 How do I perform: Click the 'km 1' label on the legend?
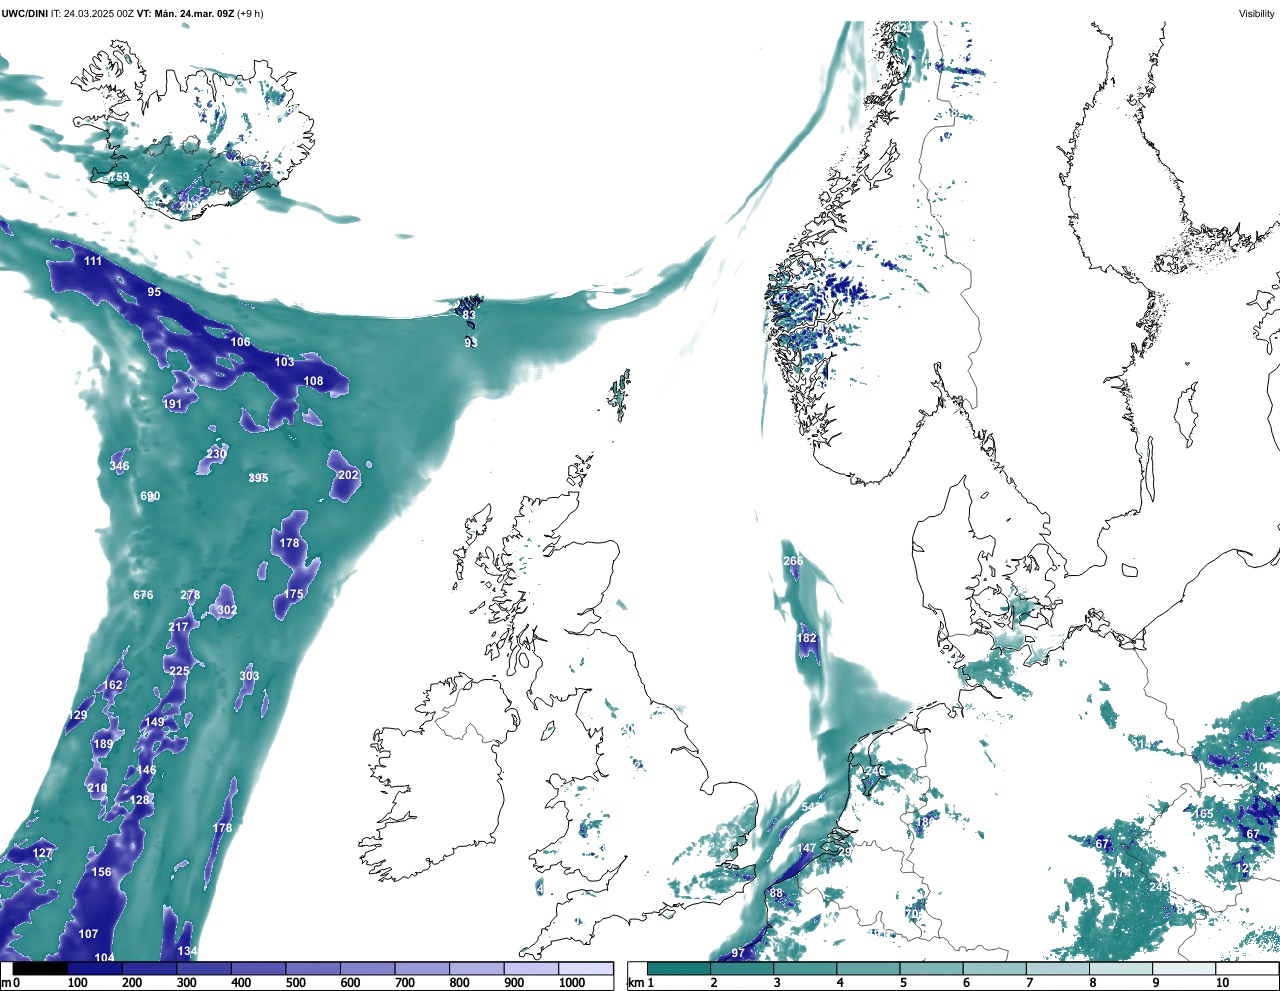(640, 983)
